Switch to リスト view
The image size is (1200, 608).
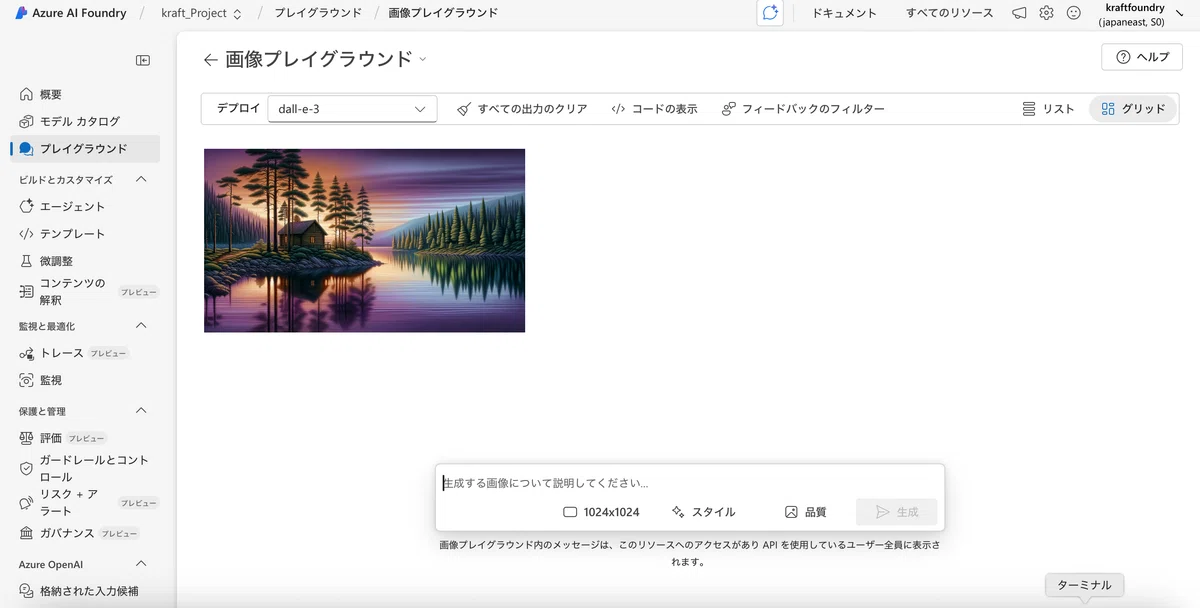click(x=1048, y=109)
